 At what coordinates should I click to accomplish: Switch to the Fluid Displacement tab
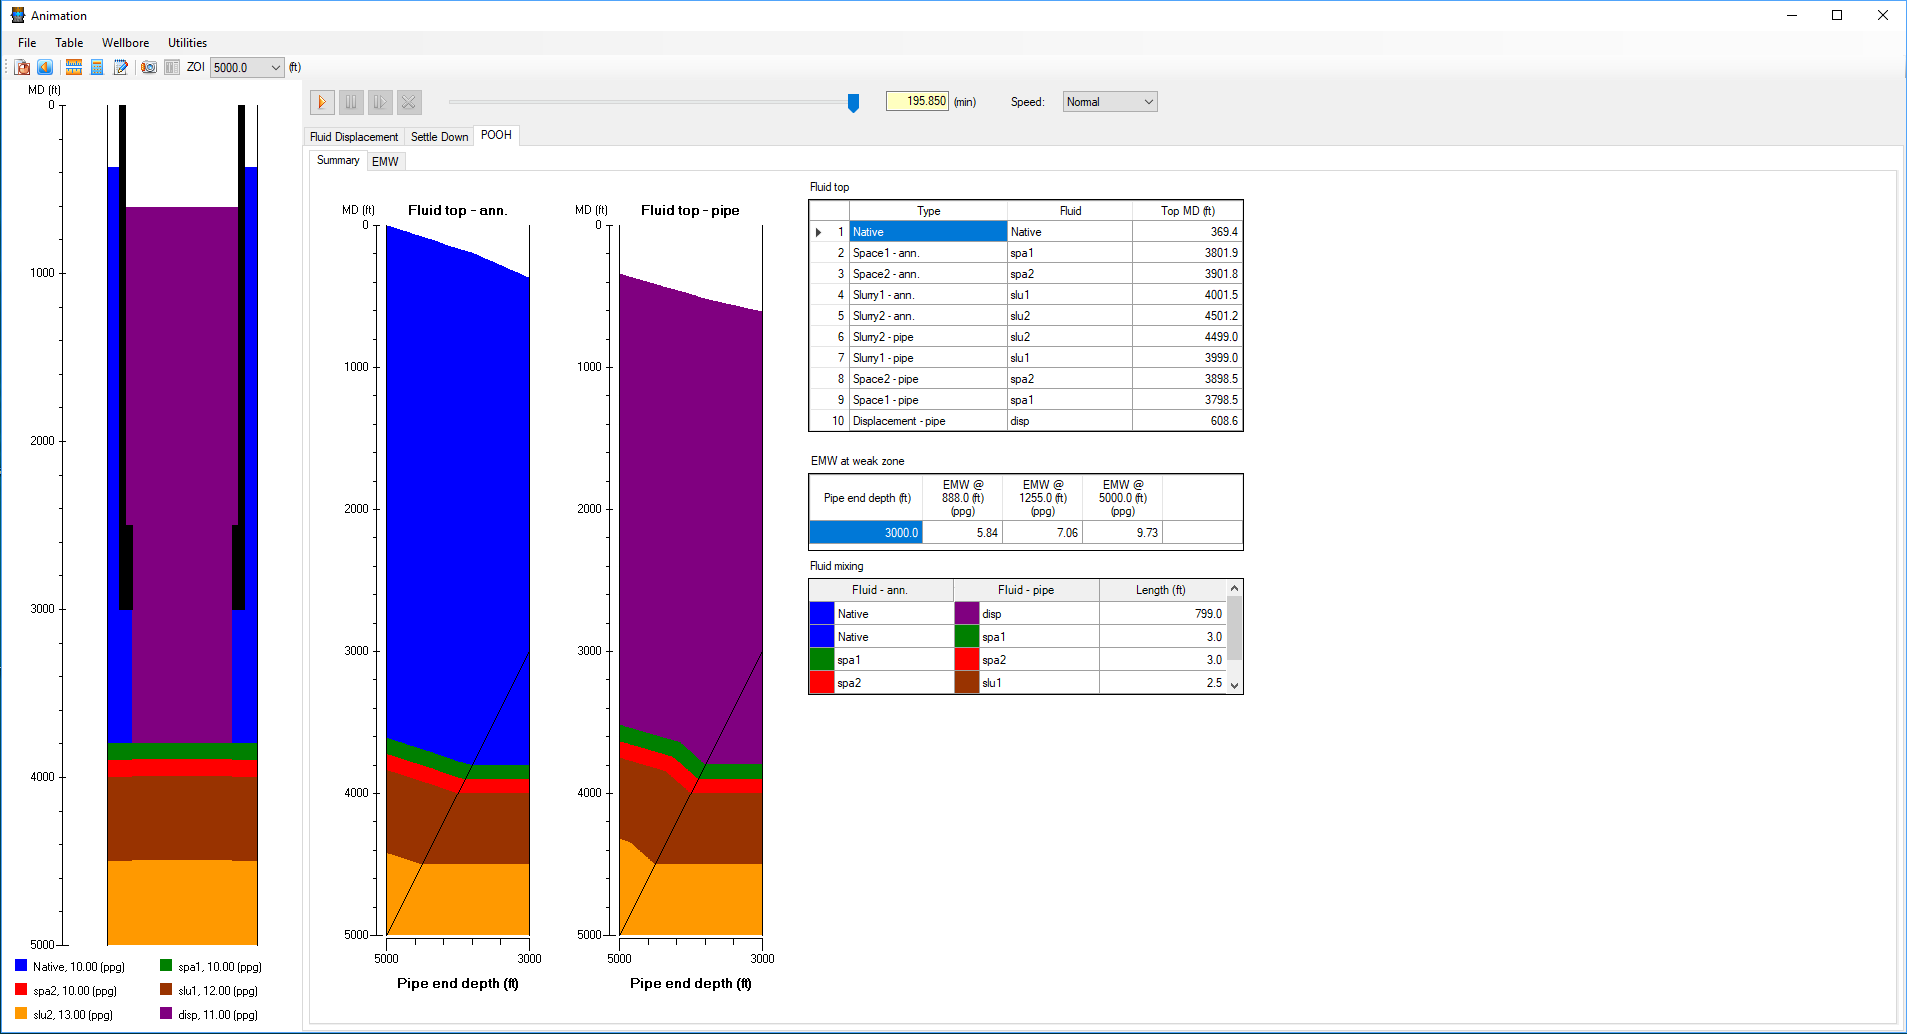point(354,137)
